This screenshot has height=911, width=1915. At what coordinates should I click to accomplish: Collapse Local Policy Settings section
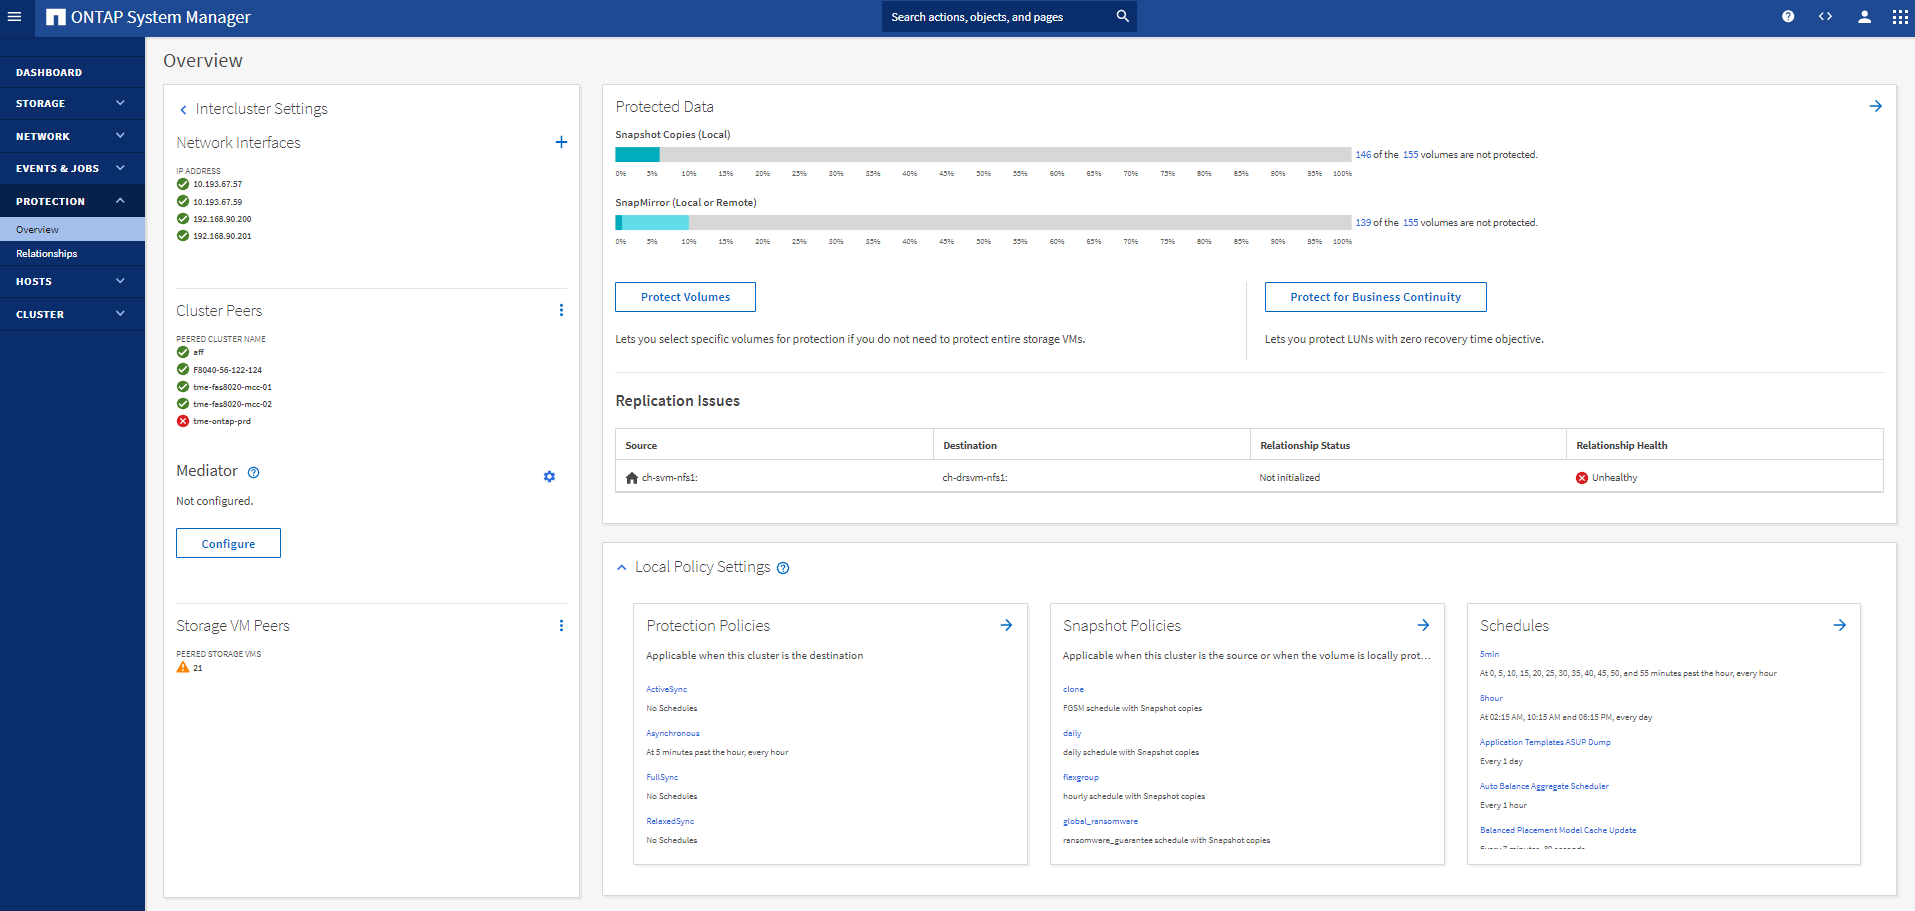tap(621, 567)
